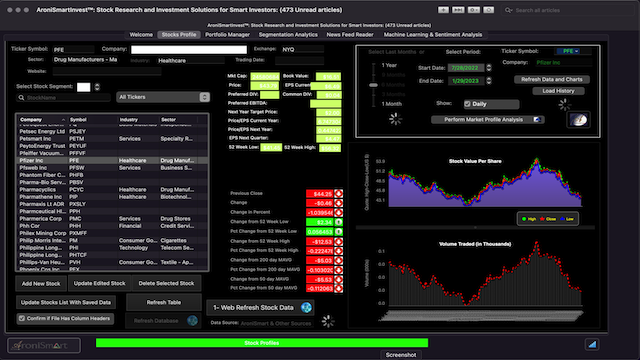Click red arrow beside Pct Change from 200 day MAVG
The height and width of the screenshot is (360, 640).
338,270
